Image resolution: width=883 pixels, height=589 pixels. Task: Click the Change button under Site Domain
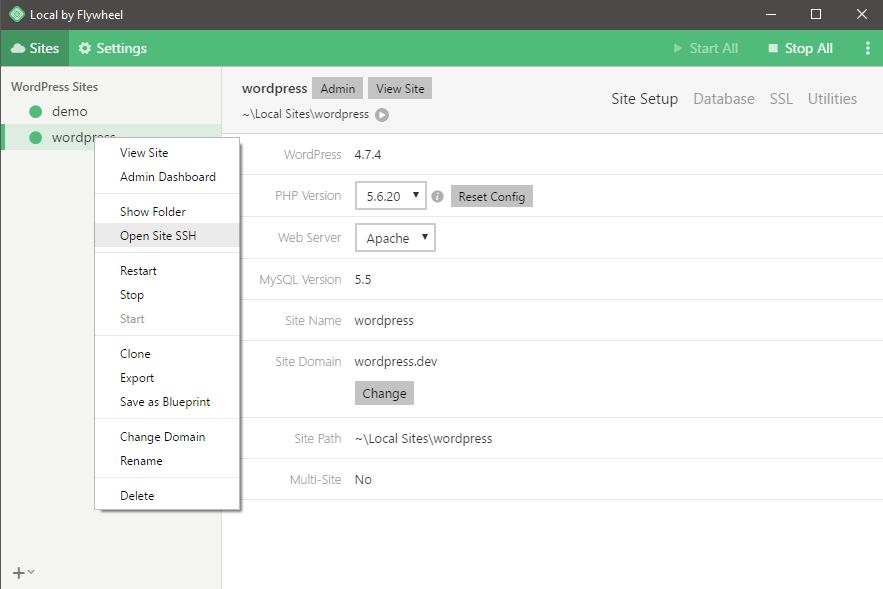pos(384,393)
